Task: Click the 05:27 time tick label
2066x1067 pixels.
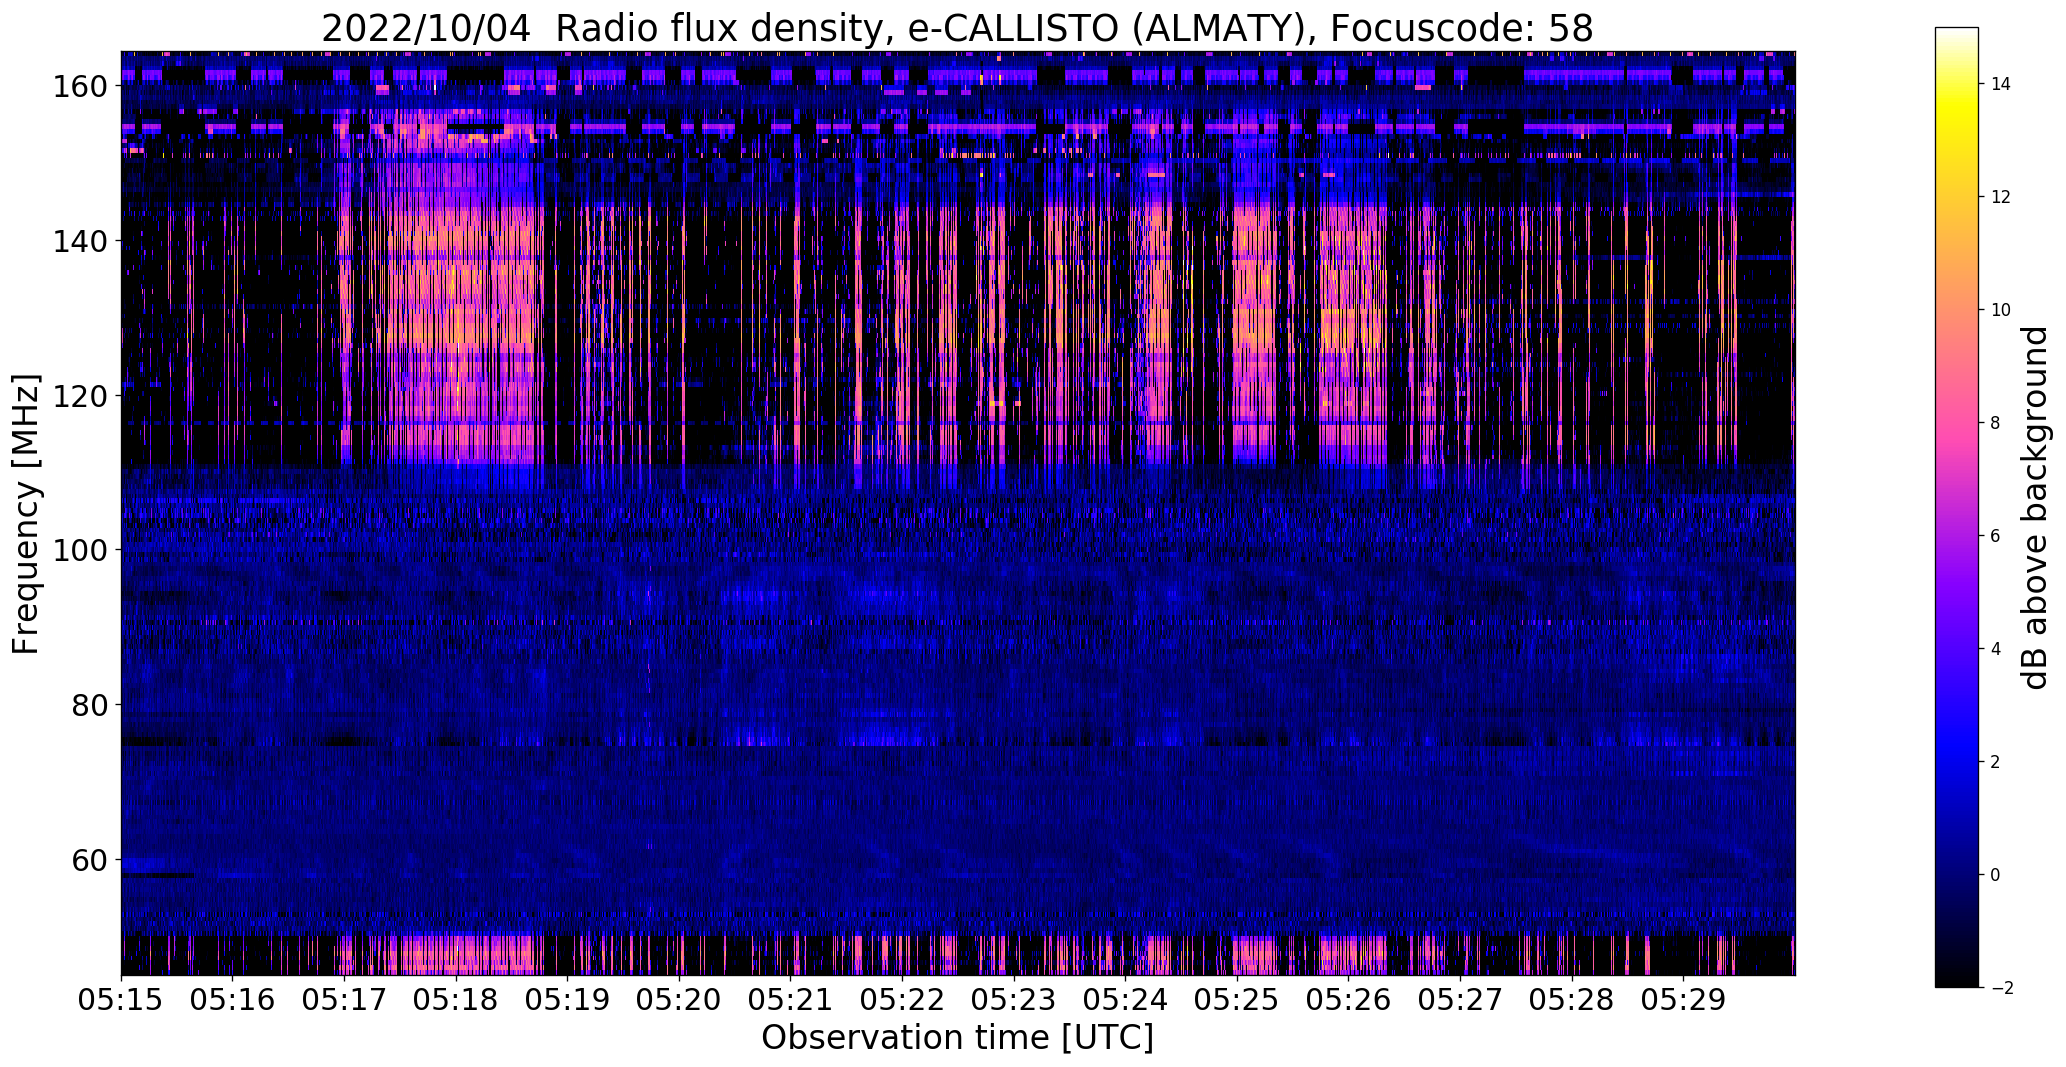Action: click(1460, 1000)
